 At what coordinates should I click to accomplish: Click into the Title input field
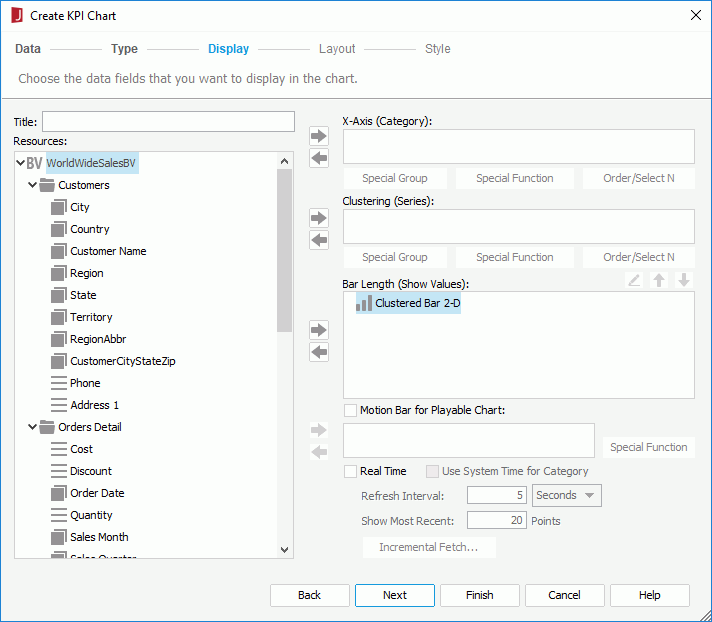coord(168,122)
